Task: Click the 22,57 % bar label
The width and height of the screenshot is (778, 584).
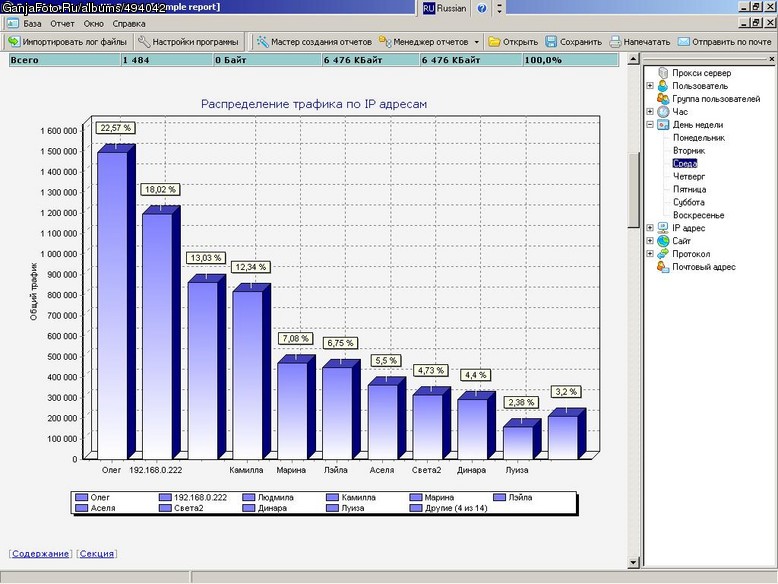Action: [116, 128]
